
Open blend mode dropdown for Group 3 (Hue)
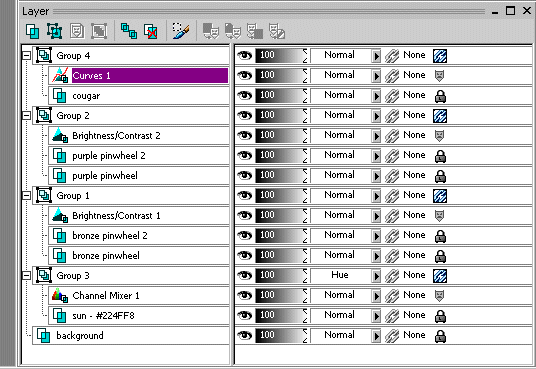tap(376, 276)
